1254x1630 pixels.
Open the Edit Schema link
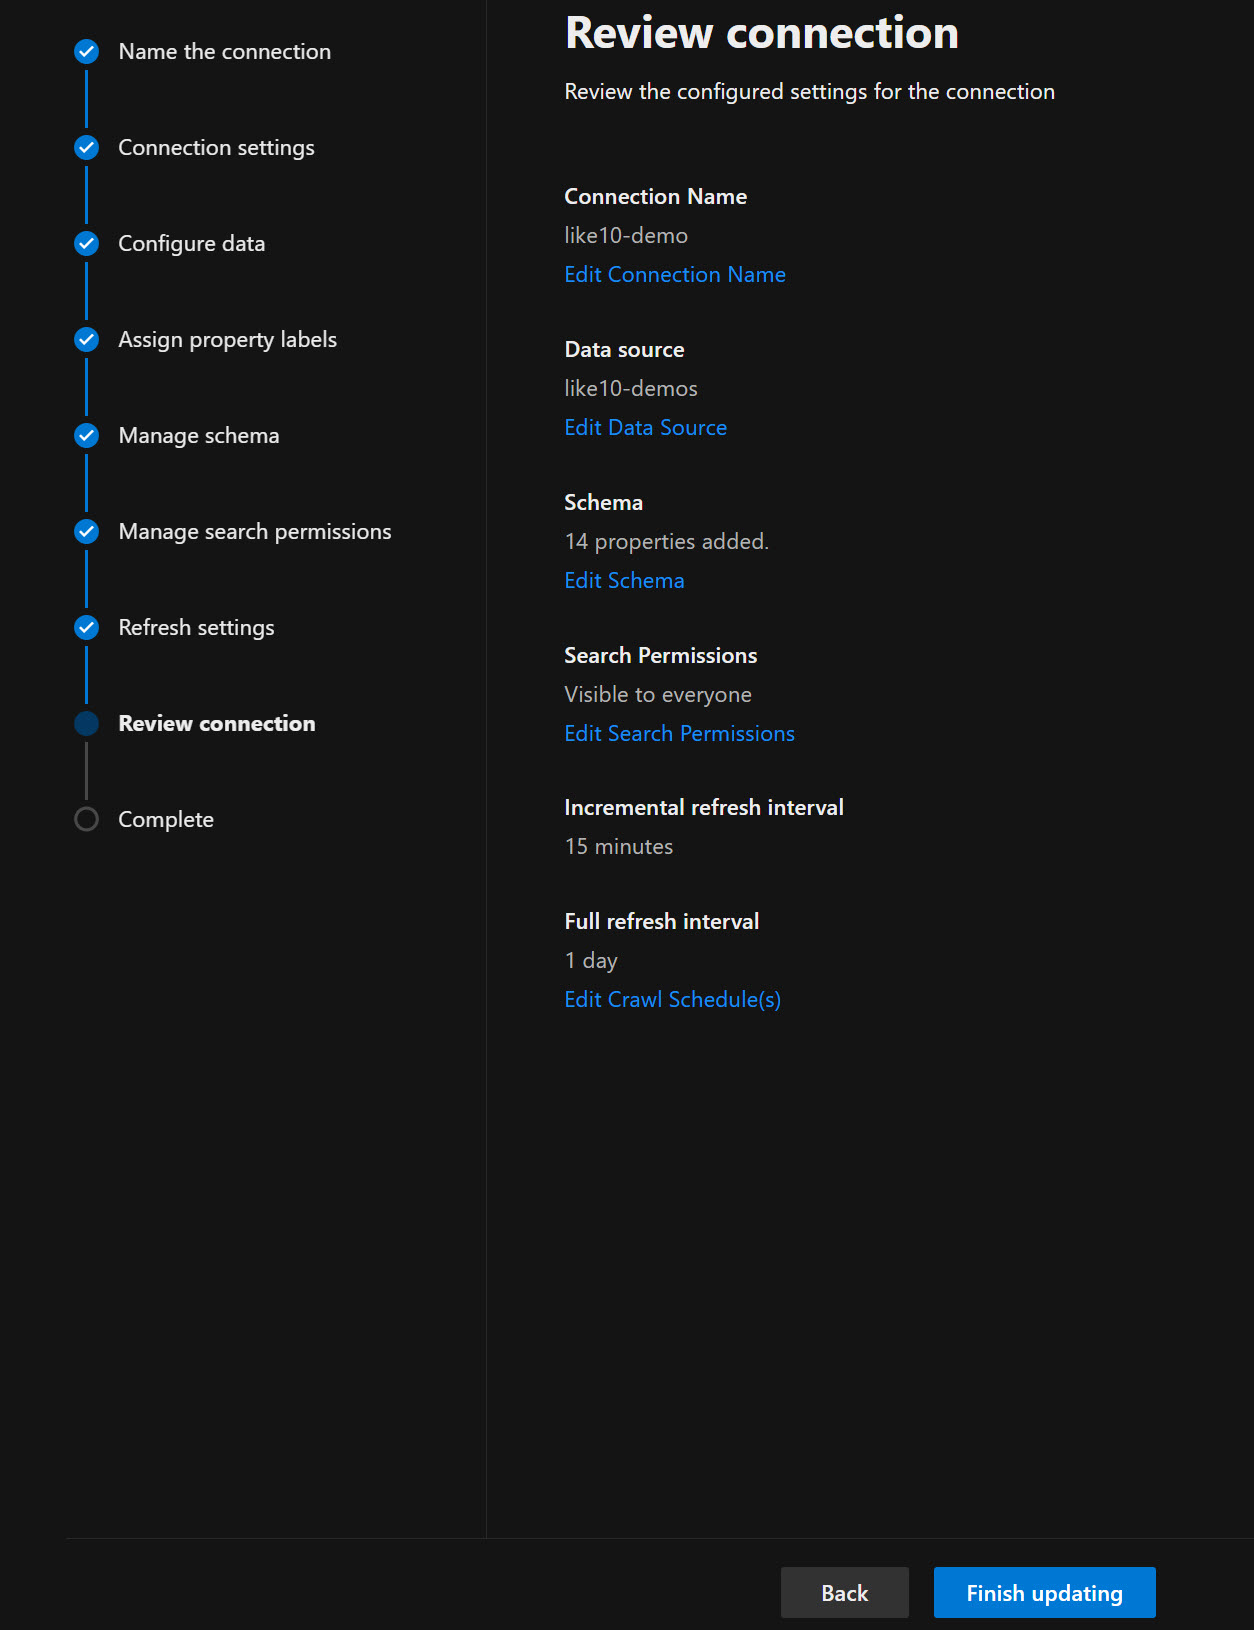coord(624,581)
